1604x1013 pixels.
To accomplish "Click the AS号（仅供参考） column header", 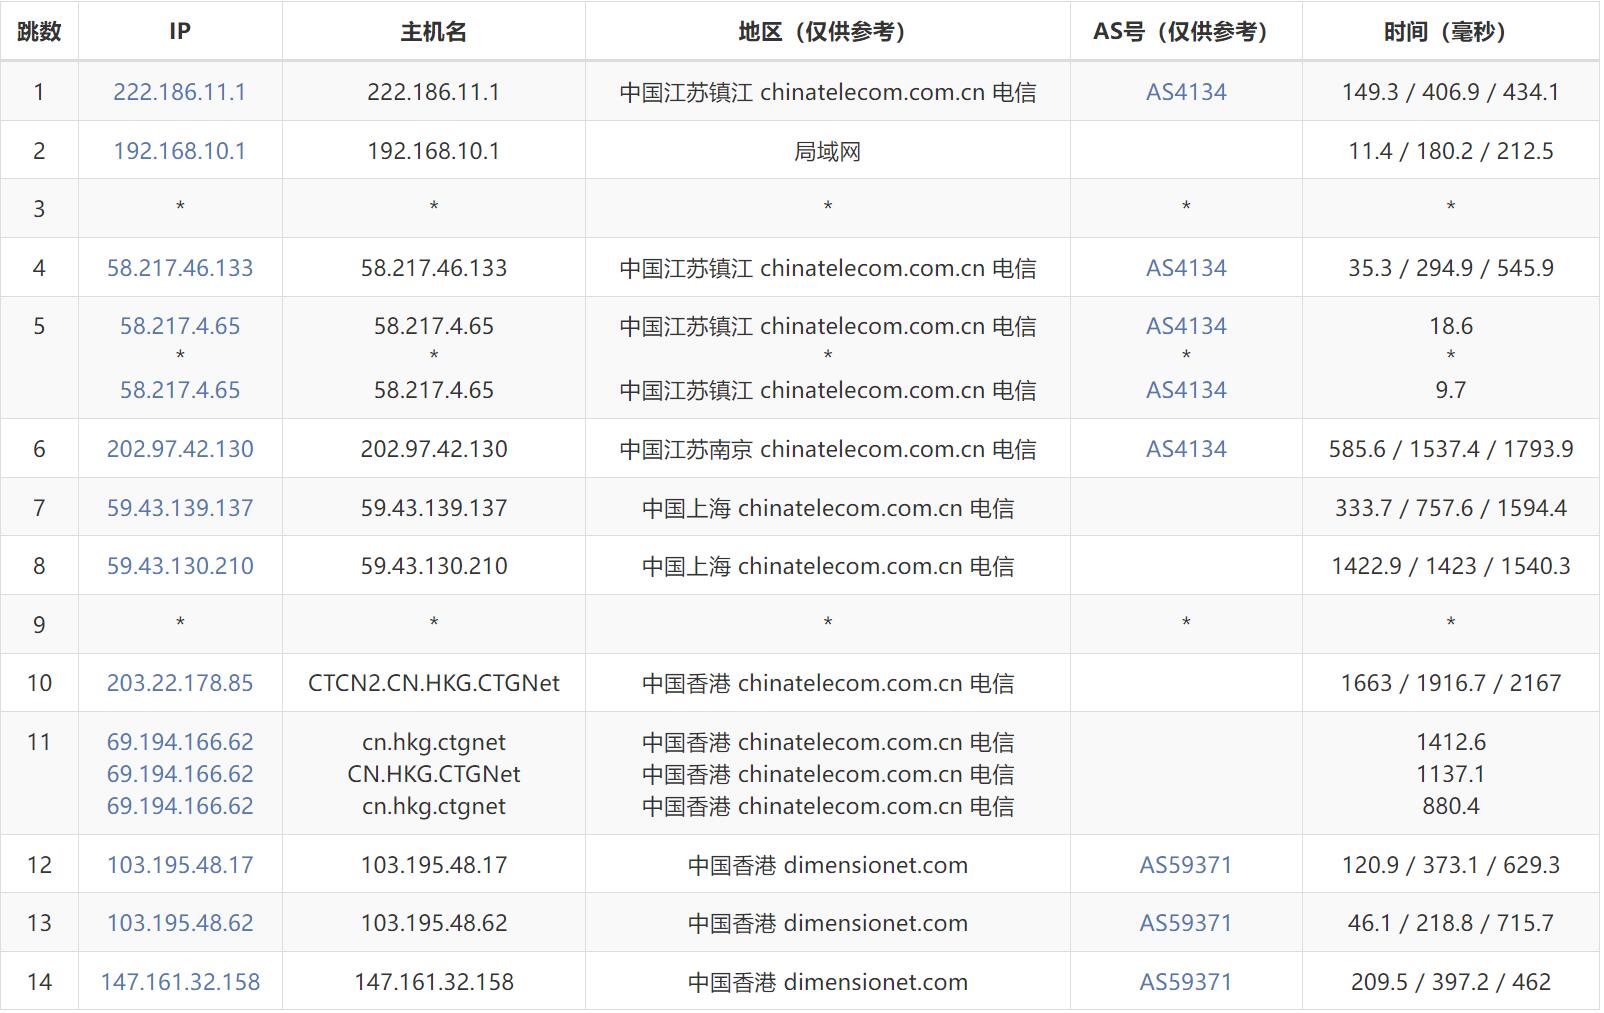I will tap(1186, 32).
